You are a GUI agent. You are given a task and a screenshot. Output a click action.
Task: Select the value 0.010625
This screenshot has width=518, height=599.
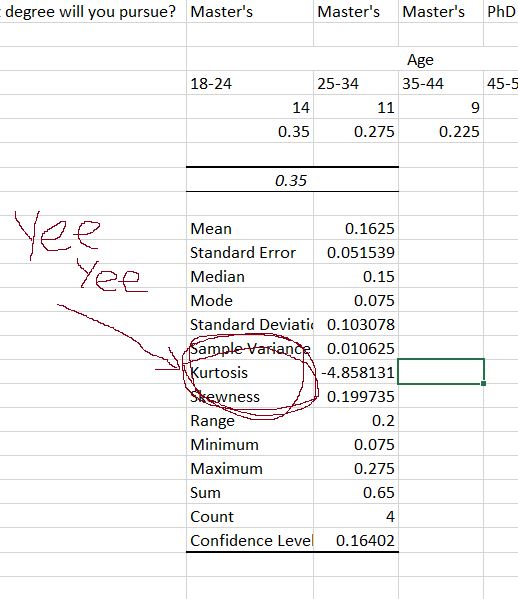coord(356,348)
